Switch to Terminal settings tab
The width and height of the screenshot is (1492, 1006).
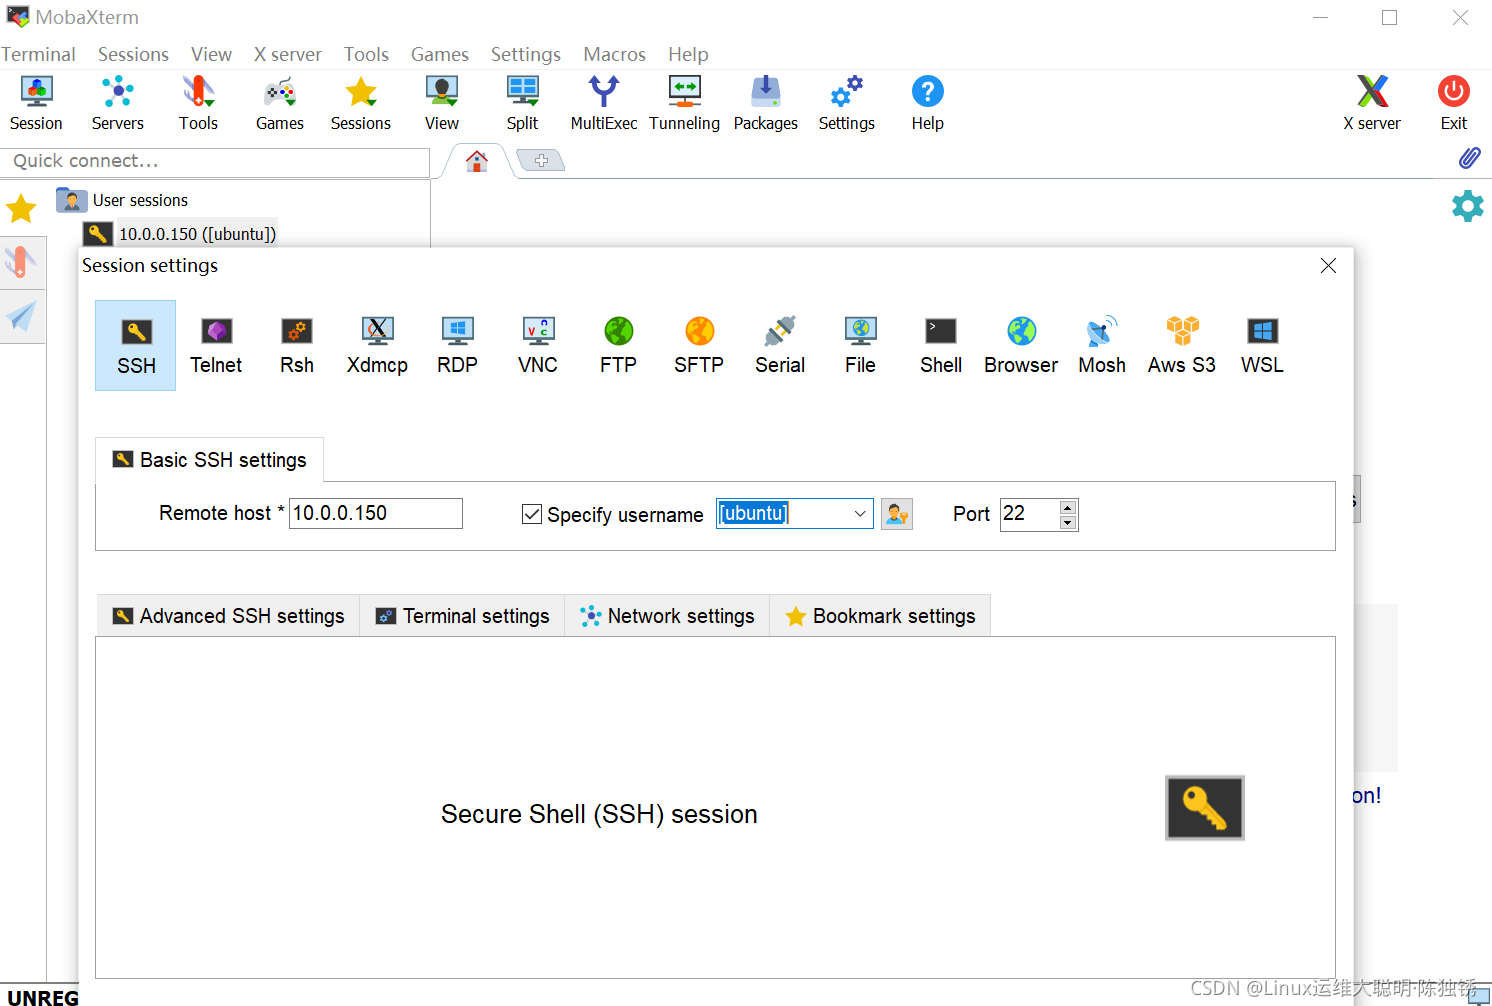tap(462, 616)
